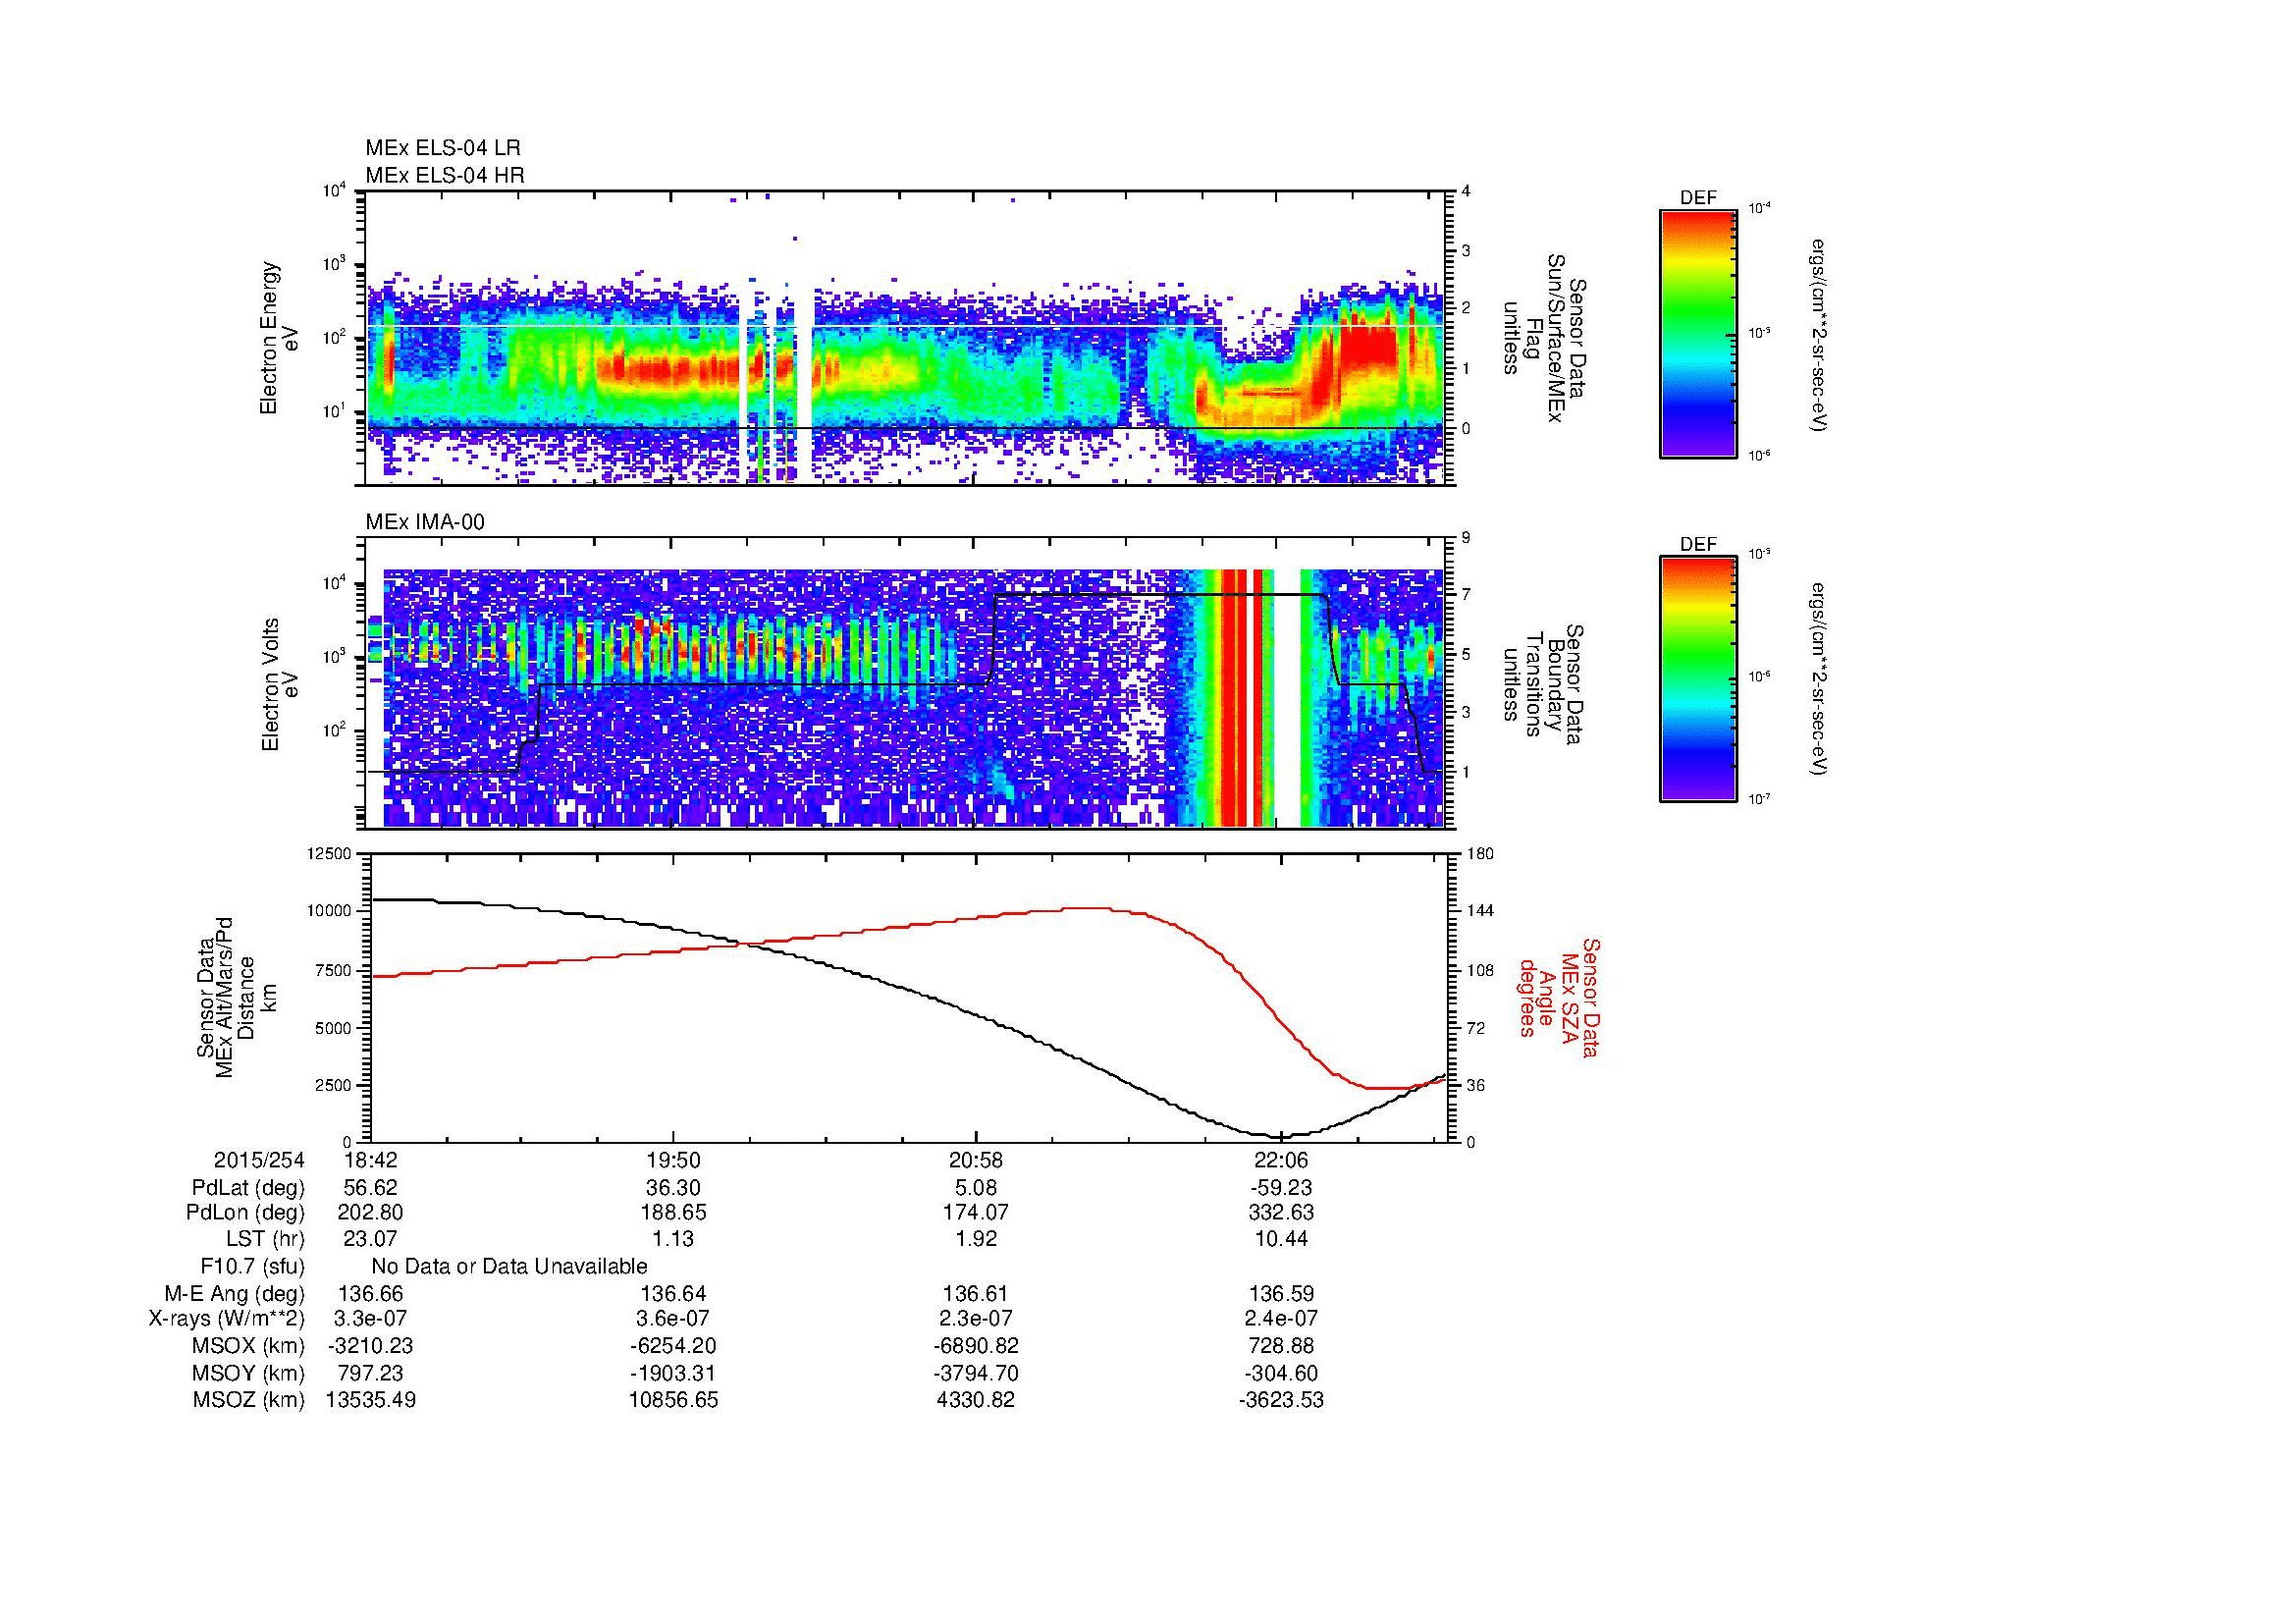2296x1623 pixels.
Task: Click the '2015/254' date label
Action: 259,1160
